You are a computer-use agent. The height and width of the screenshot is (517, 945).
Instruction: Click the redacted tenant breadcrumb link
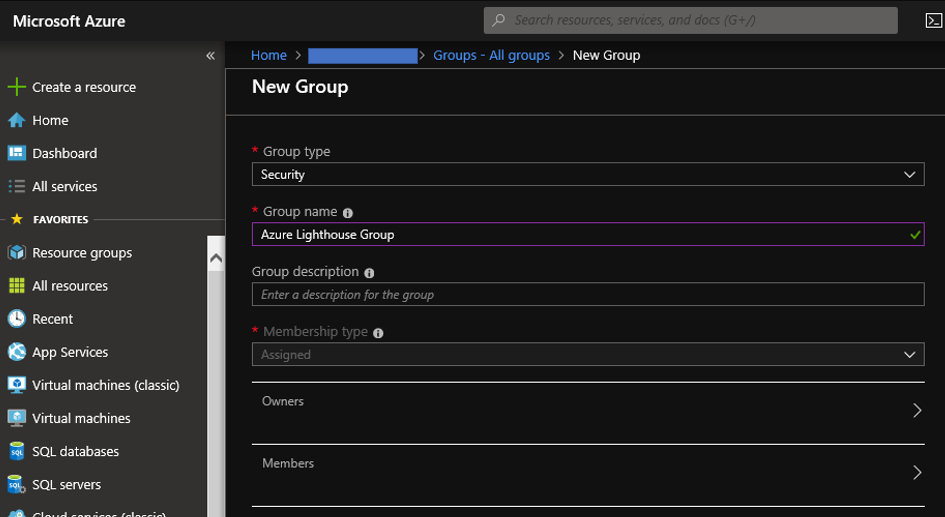tap(362, 56)
